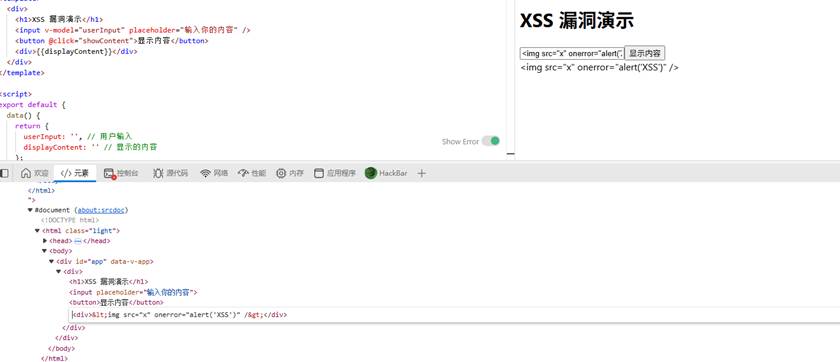This screenshot has width=840, height=362.
Task: Open the 内存 (Memory) tab
Action: [290, 173]
